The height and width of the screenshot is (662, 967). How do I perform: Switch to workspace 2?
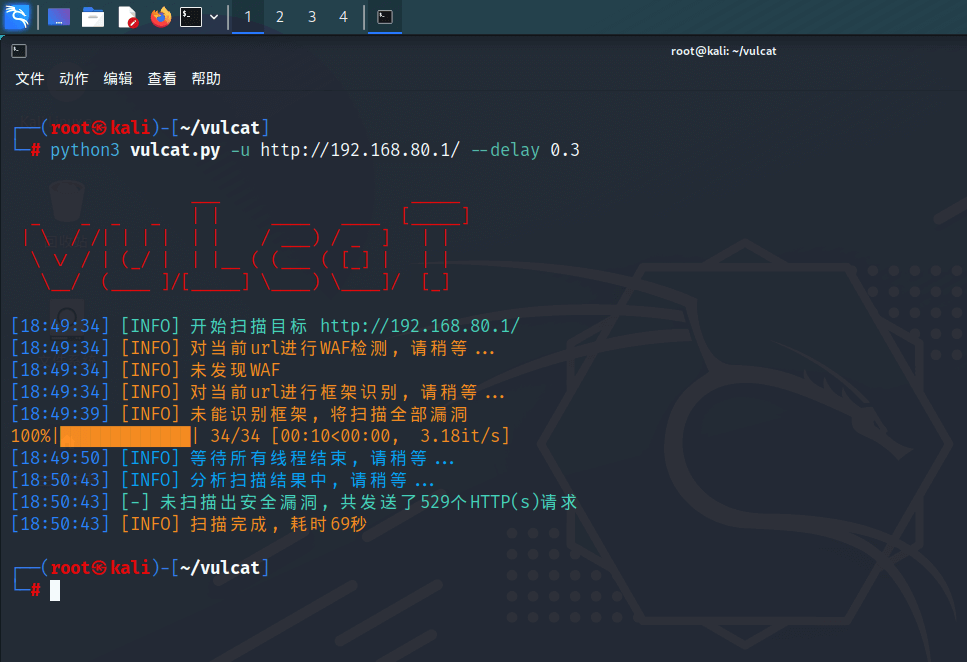280,17
